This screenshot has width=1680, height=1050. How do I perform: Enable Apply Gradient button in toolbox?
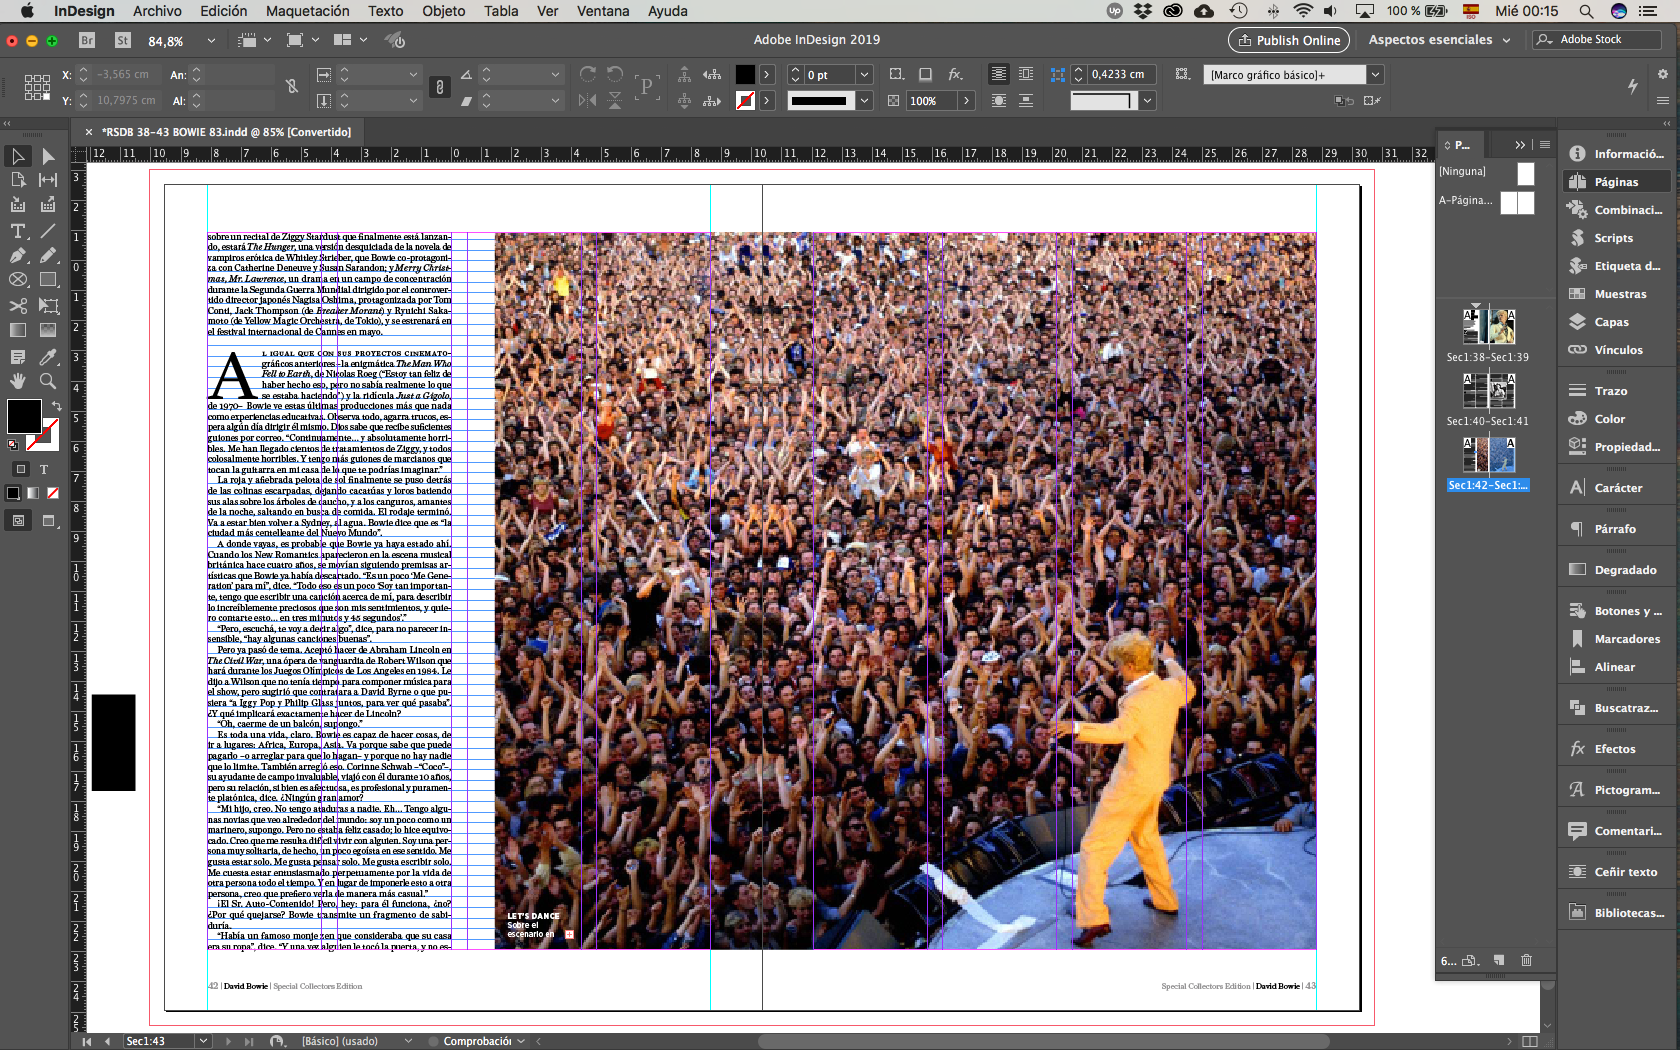point(33,493)
